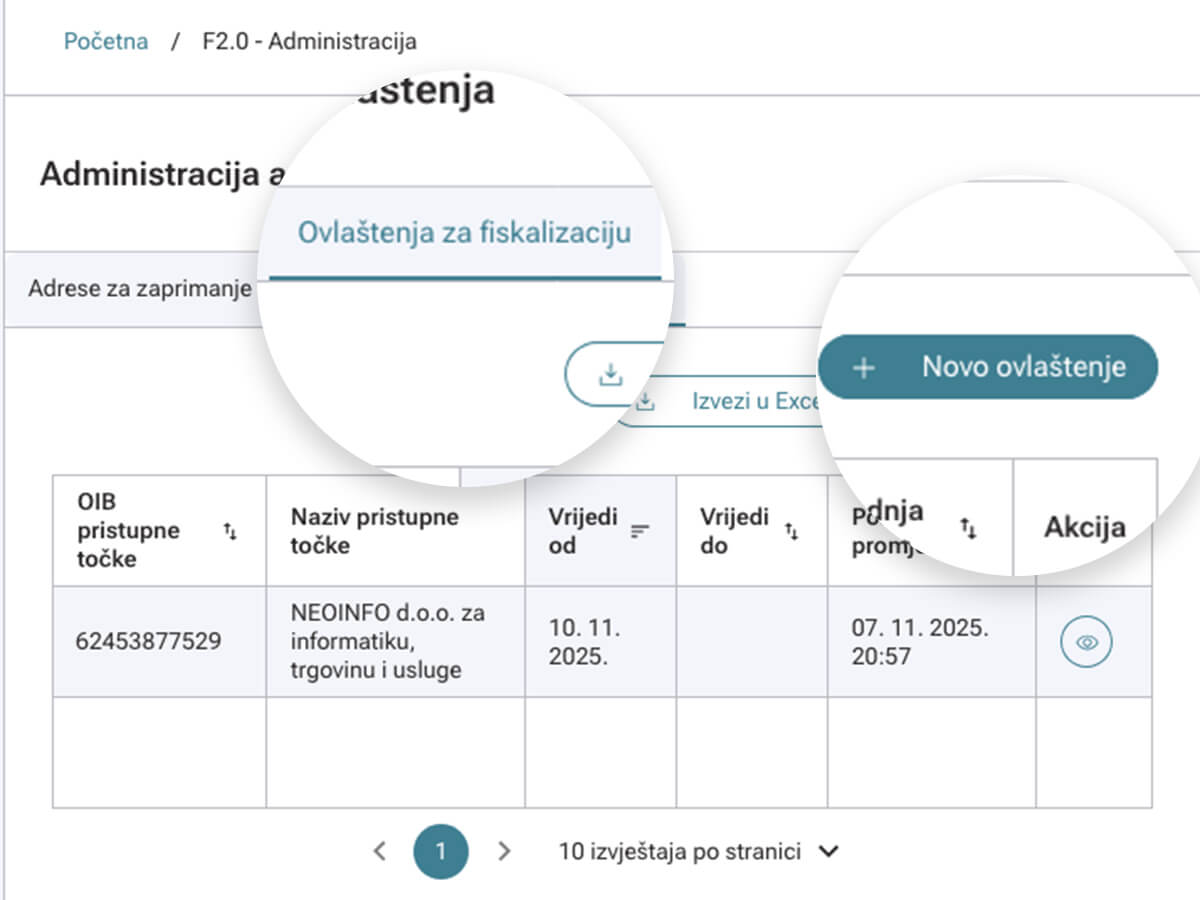Go to the previous page of results

(x=380, y=851)
